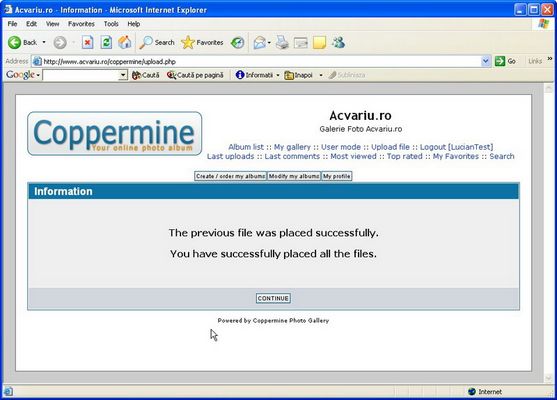Viewport: 557px width, 400px height.
Task: Open Most viewed link
Action: [353, 156]
